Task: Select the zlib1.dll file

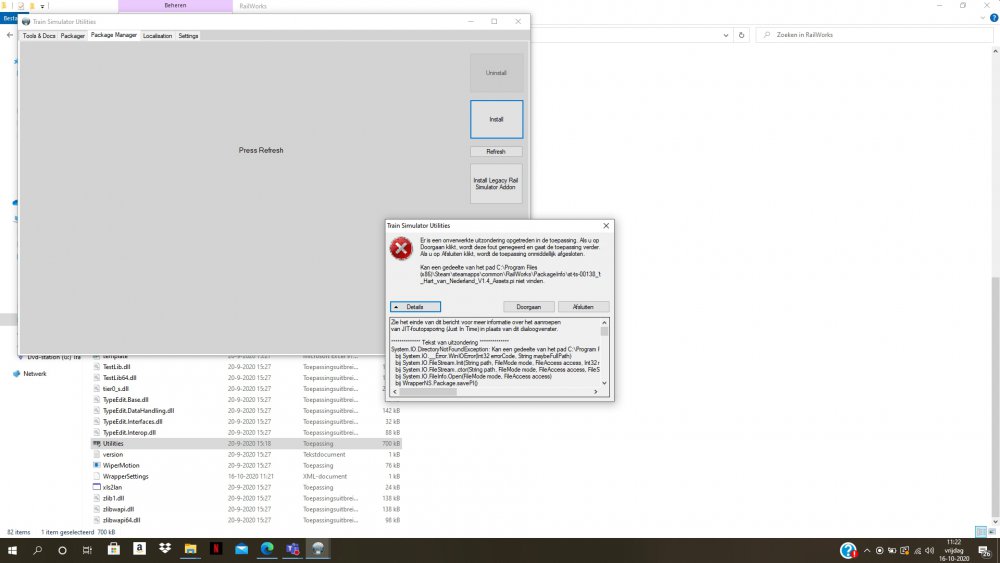Action: (x=114, y=498)
